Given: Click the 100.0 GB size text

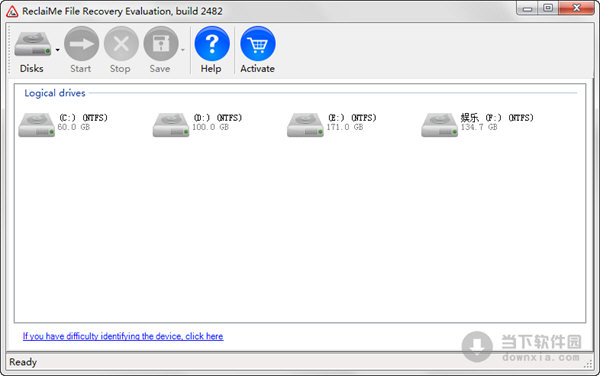Looking at the screenshot, I should pyautogui.click(x=210, y=127).
